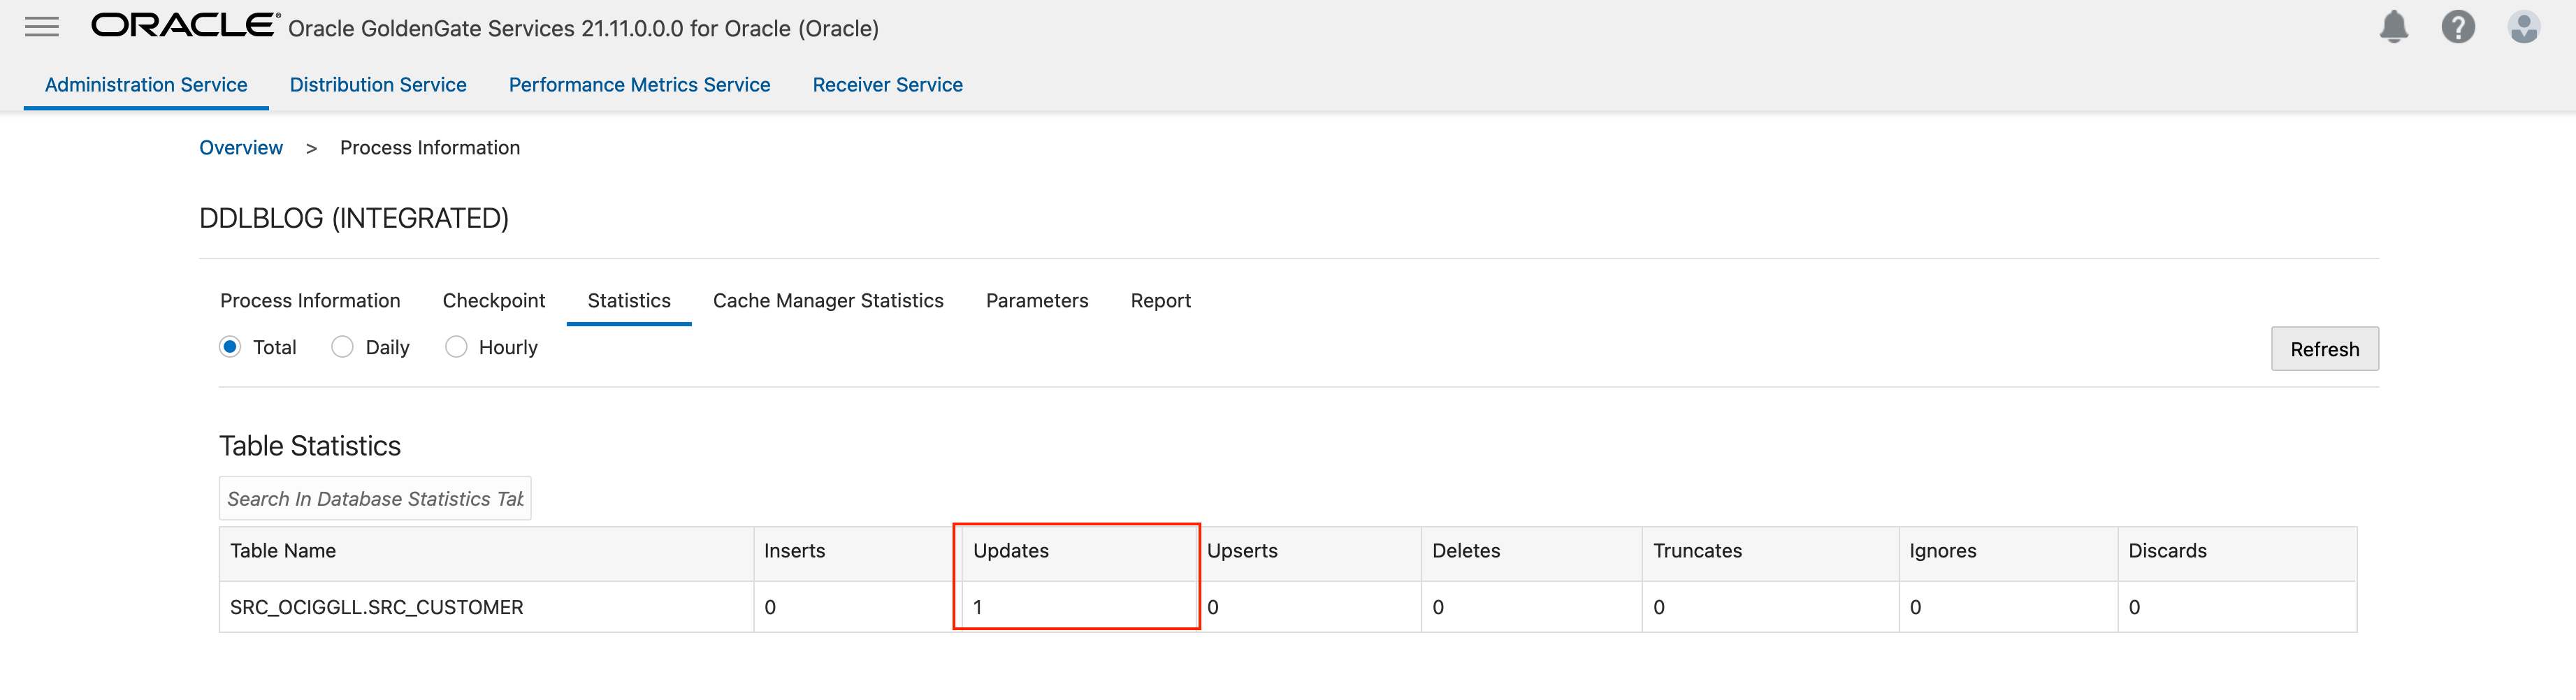Open the Checkpoint tab

[x=494, y=301]
